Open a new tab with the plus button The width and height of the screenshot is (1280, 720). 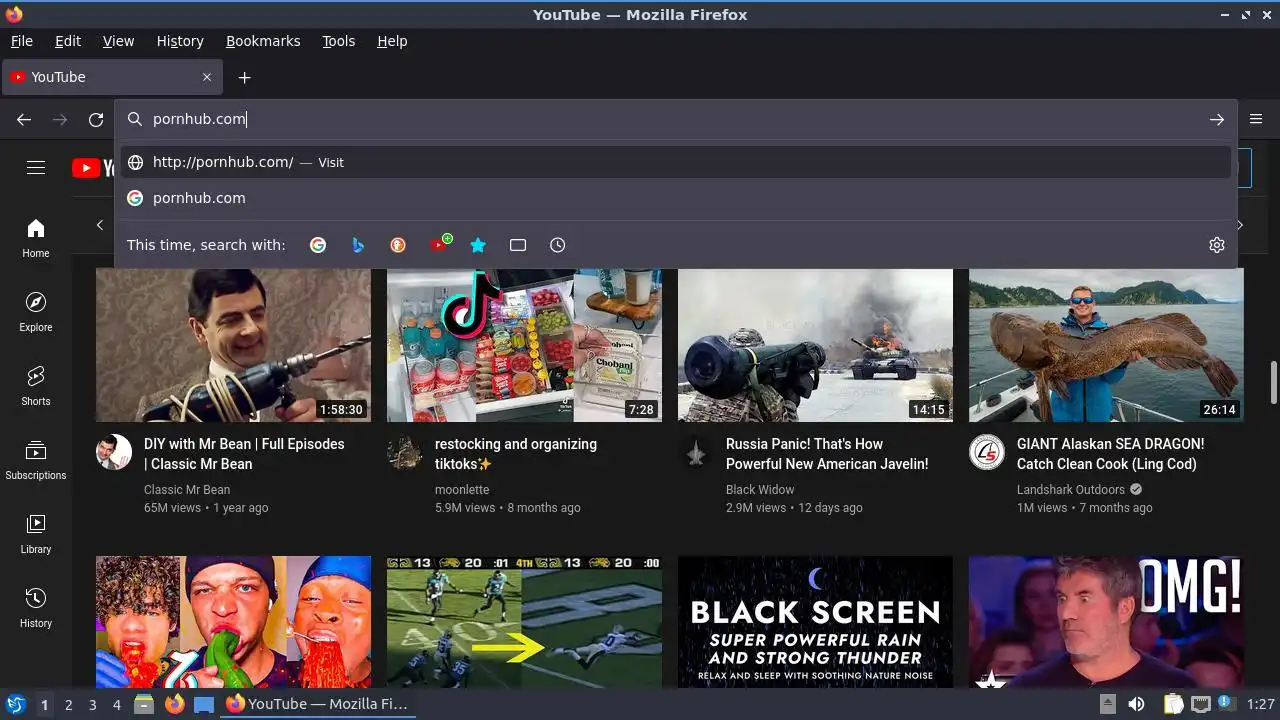pos(244,77)
